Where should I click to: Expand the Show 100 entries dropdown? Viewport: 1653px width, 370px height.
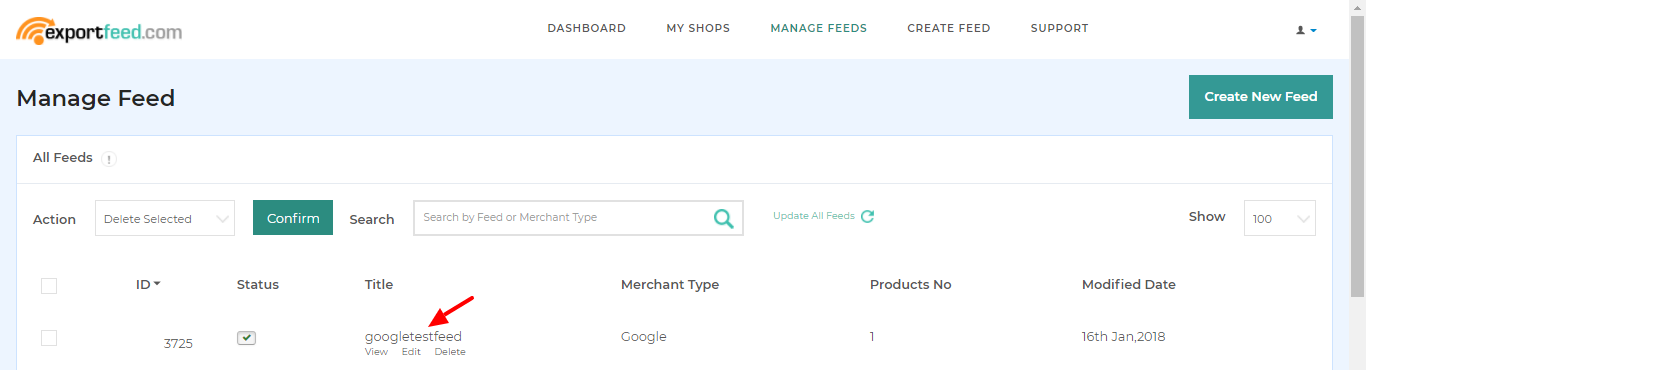click(1279, 219)
